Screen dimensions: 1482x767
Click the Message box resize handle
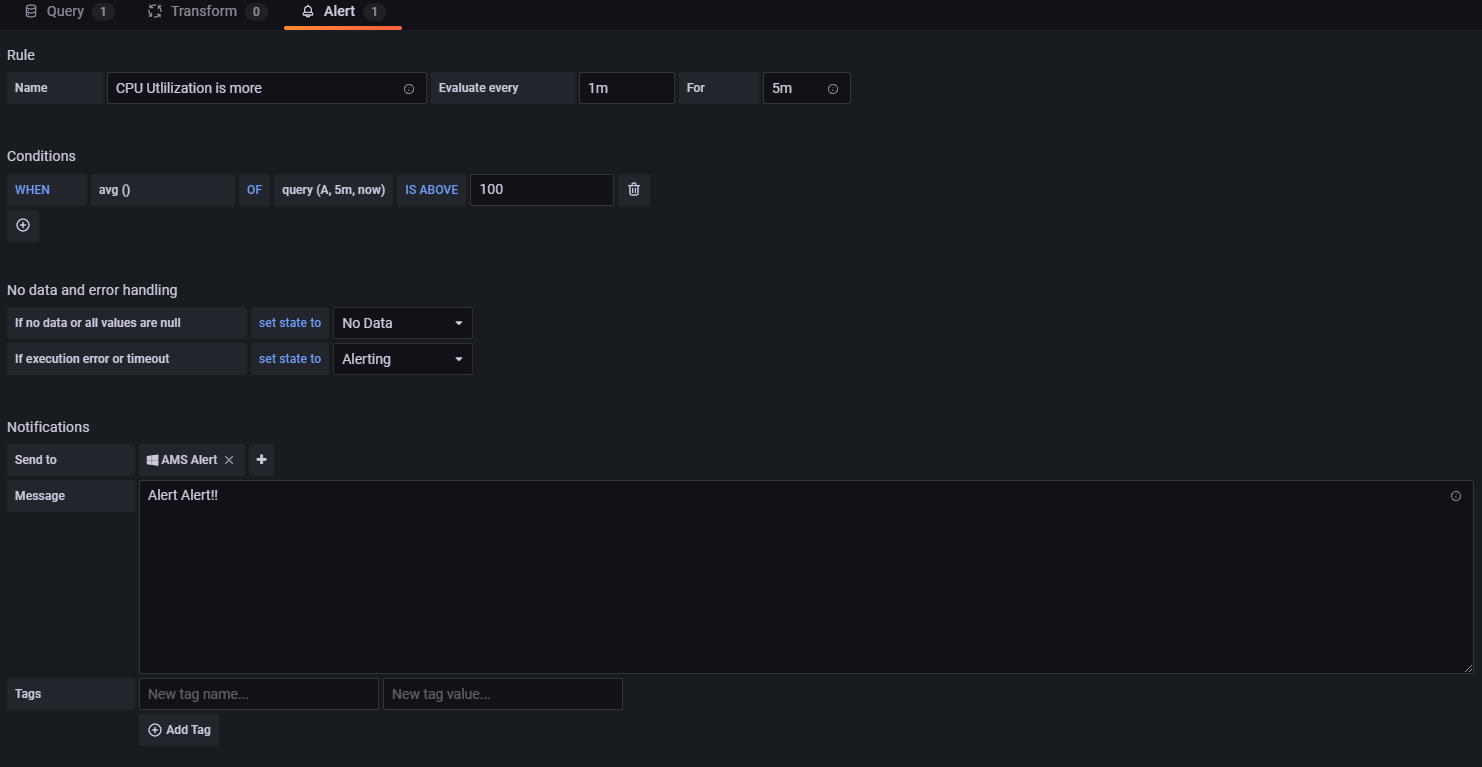(1468, 668)
